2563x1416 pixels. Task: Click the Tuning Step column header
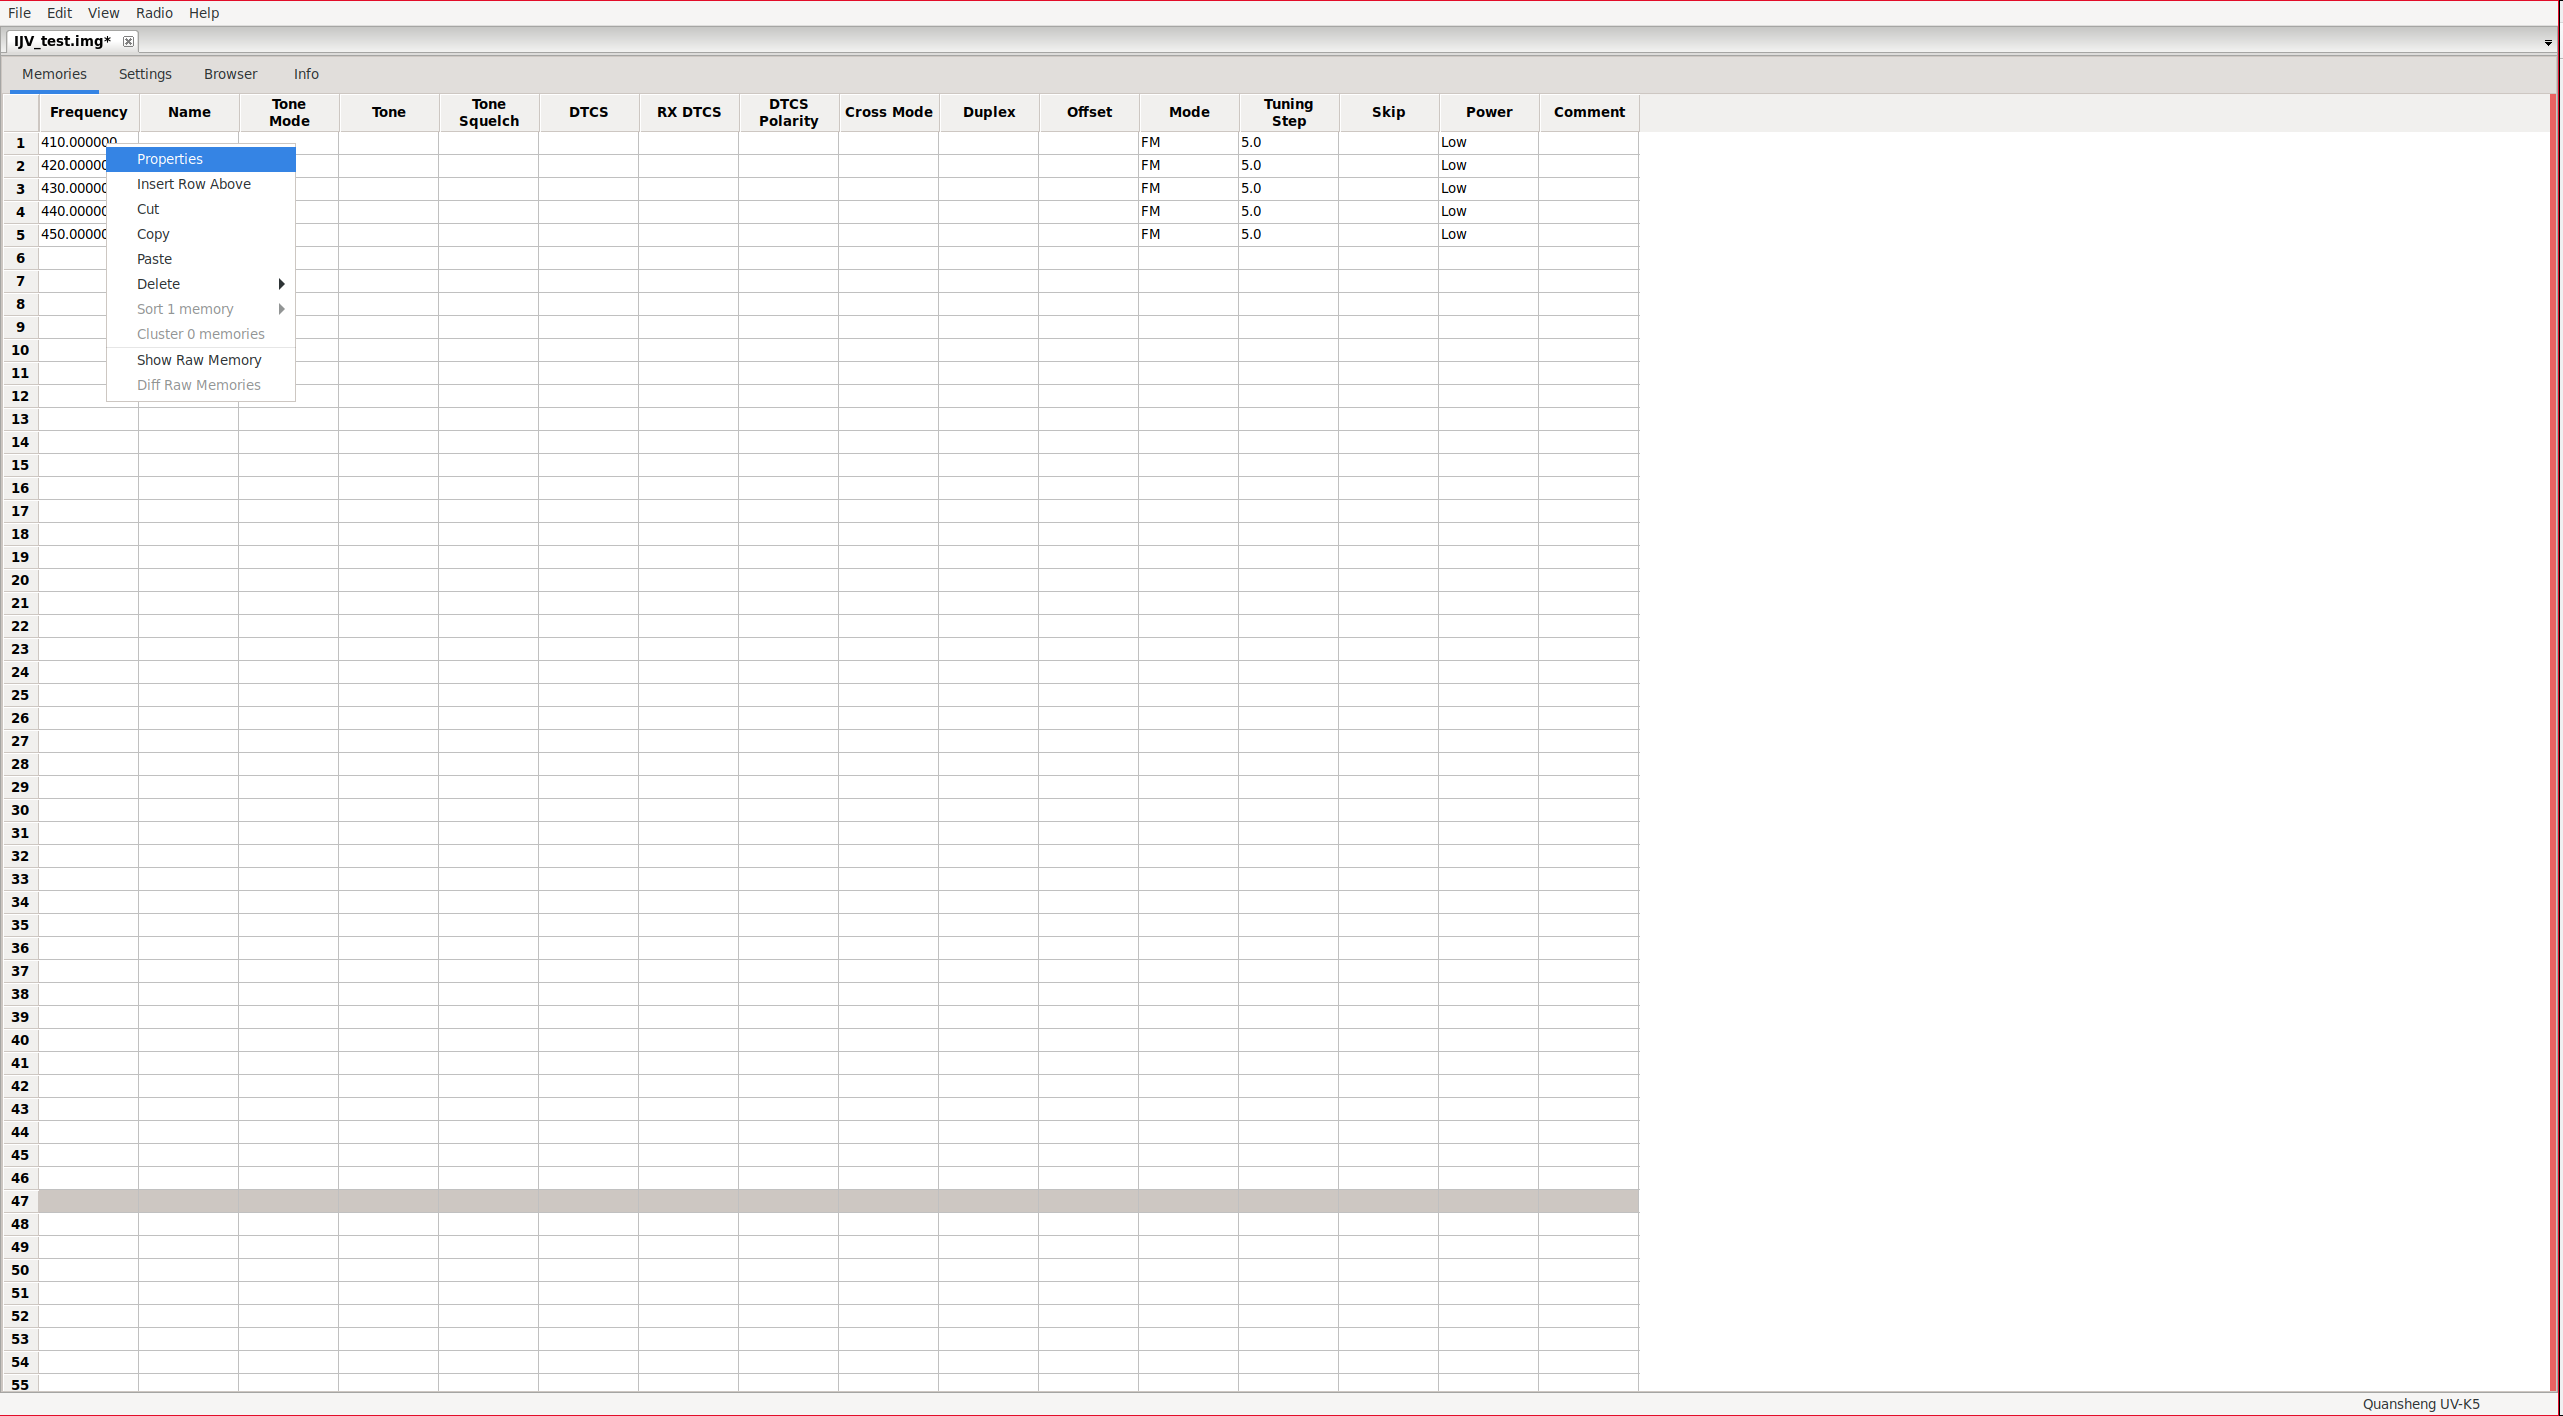coord(1288,112)
